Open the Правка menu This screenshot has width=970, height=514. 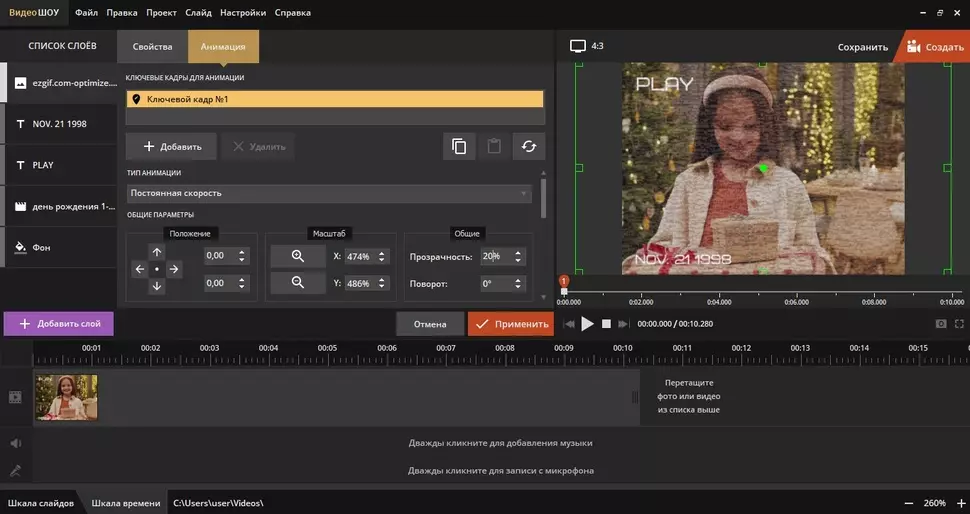[x=122, y=12]
